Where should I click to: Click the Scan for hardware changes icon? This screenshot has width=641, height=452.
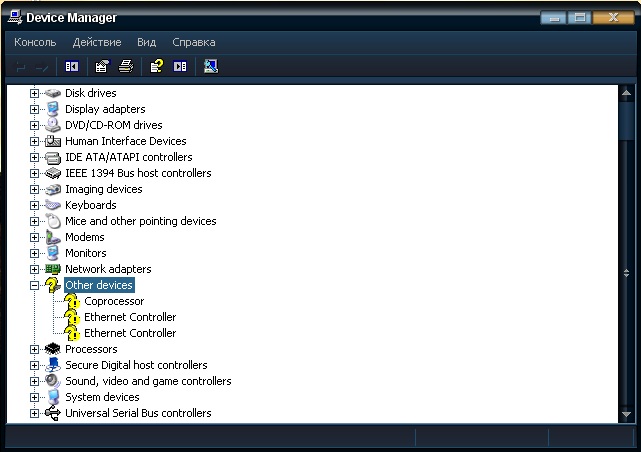pyautogui.click(x=211, y=66)
